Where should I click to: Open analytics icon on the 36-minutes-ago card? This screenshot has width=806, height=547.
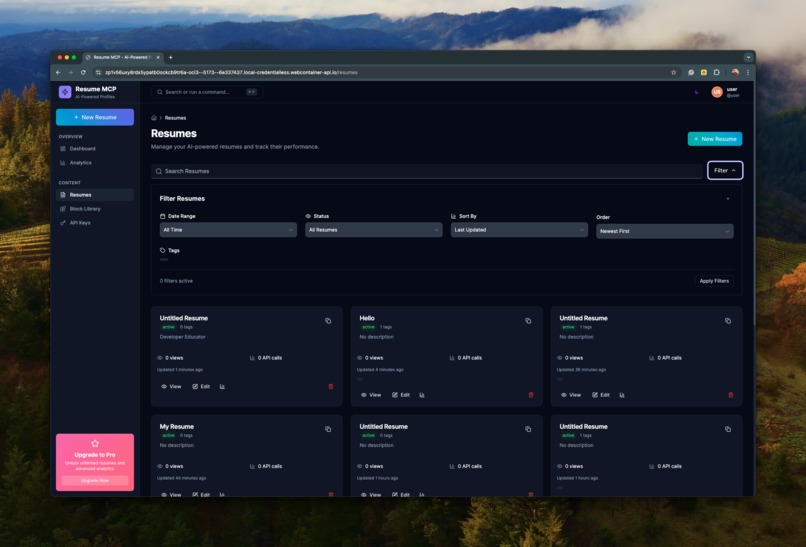tap(622, 395)
